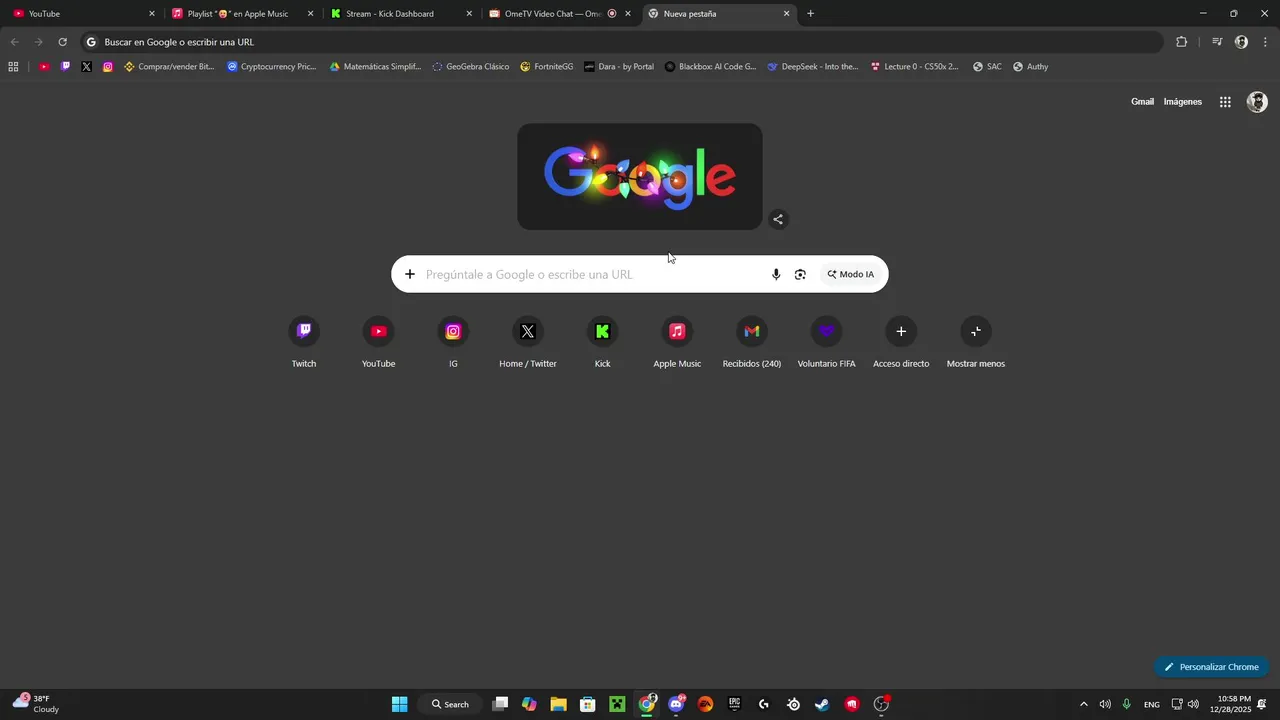Open the Chrome extensions puzzle icon
The height and width of the screenshot is (720, 1280).
tap(1181, 42)
